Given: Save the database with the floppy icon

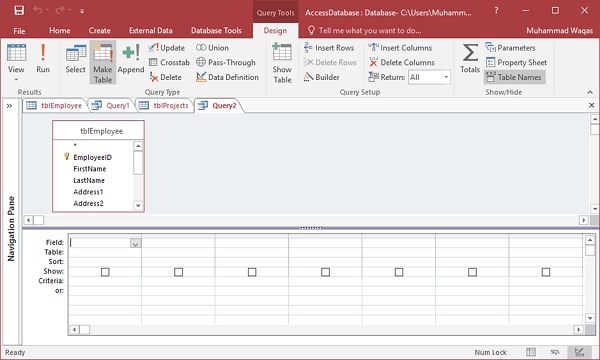Looking at the screenshot, I should (x=19, y=10).
